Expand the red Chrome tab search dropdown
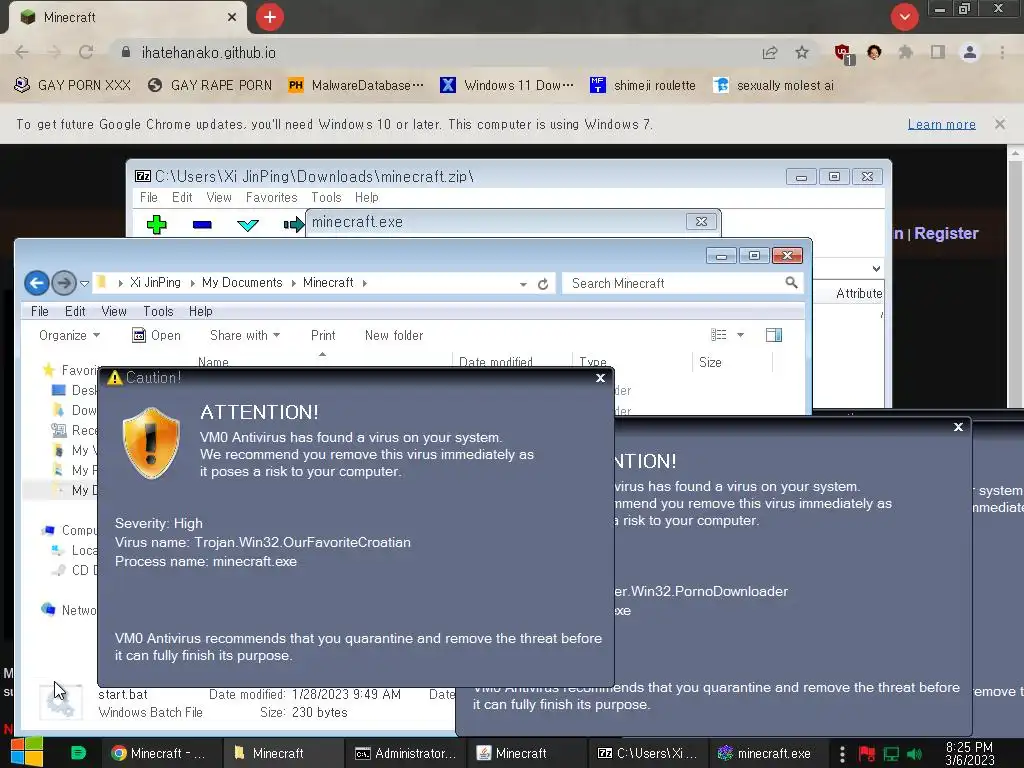This screenshot has width=1024, height=768. tap(904, 17)
